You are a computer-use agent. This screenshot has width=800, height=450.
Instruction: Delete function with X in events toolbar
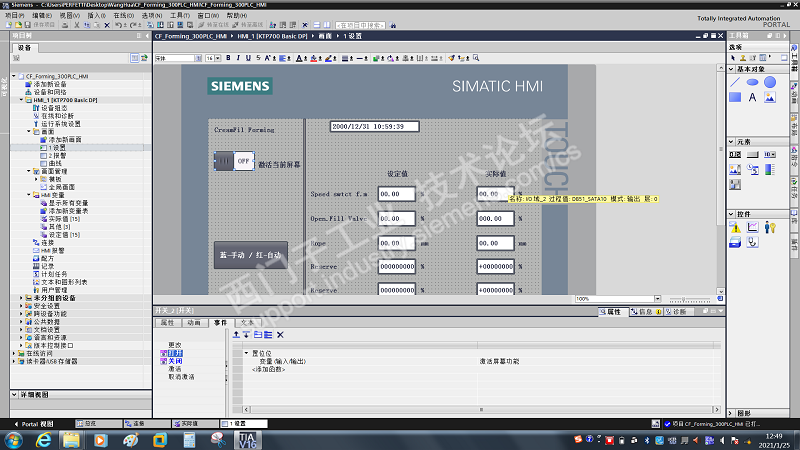tap(280, 335)
